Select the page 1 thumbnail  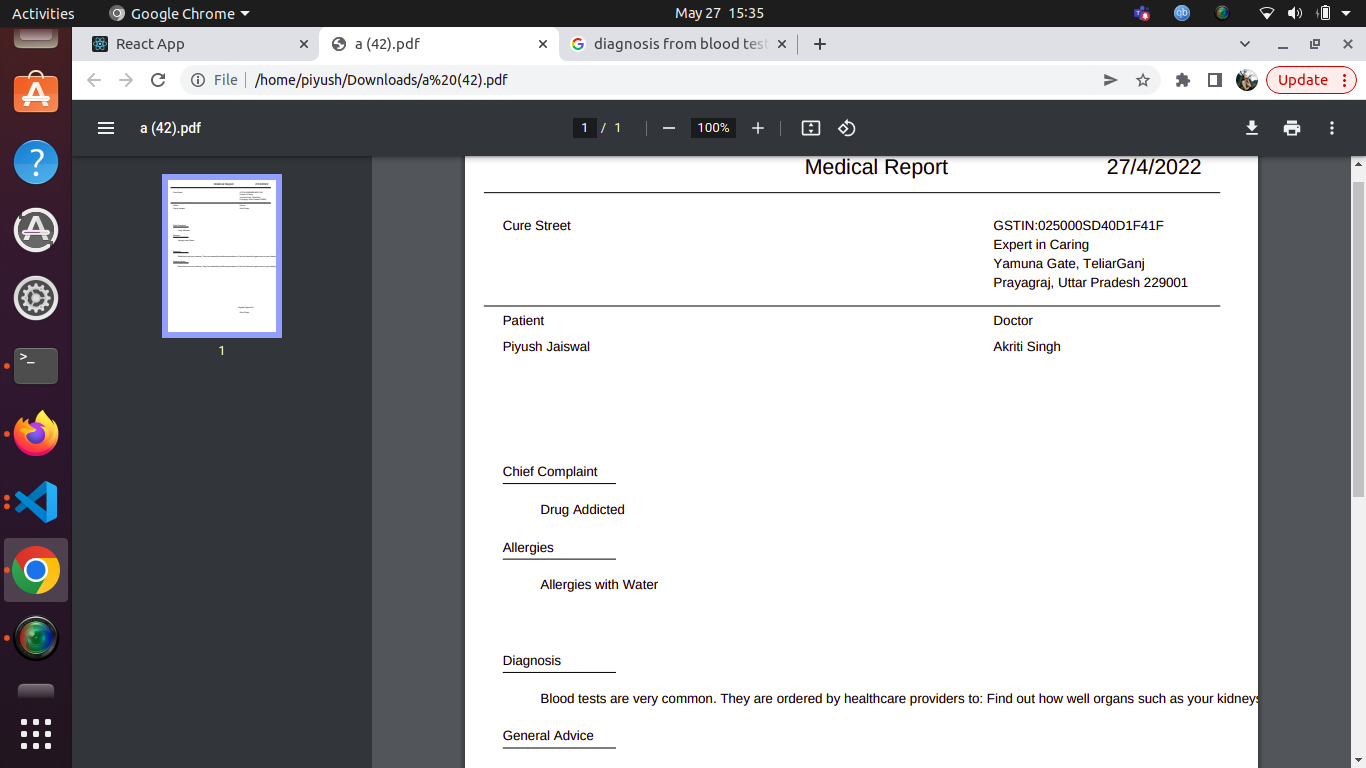222,256
